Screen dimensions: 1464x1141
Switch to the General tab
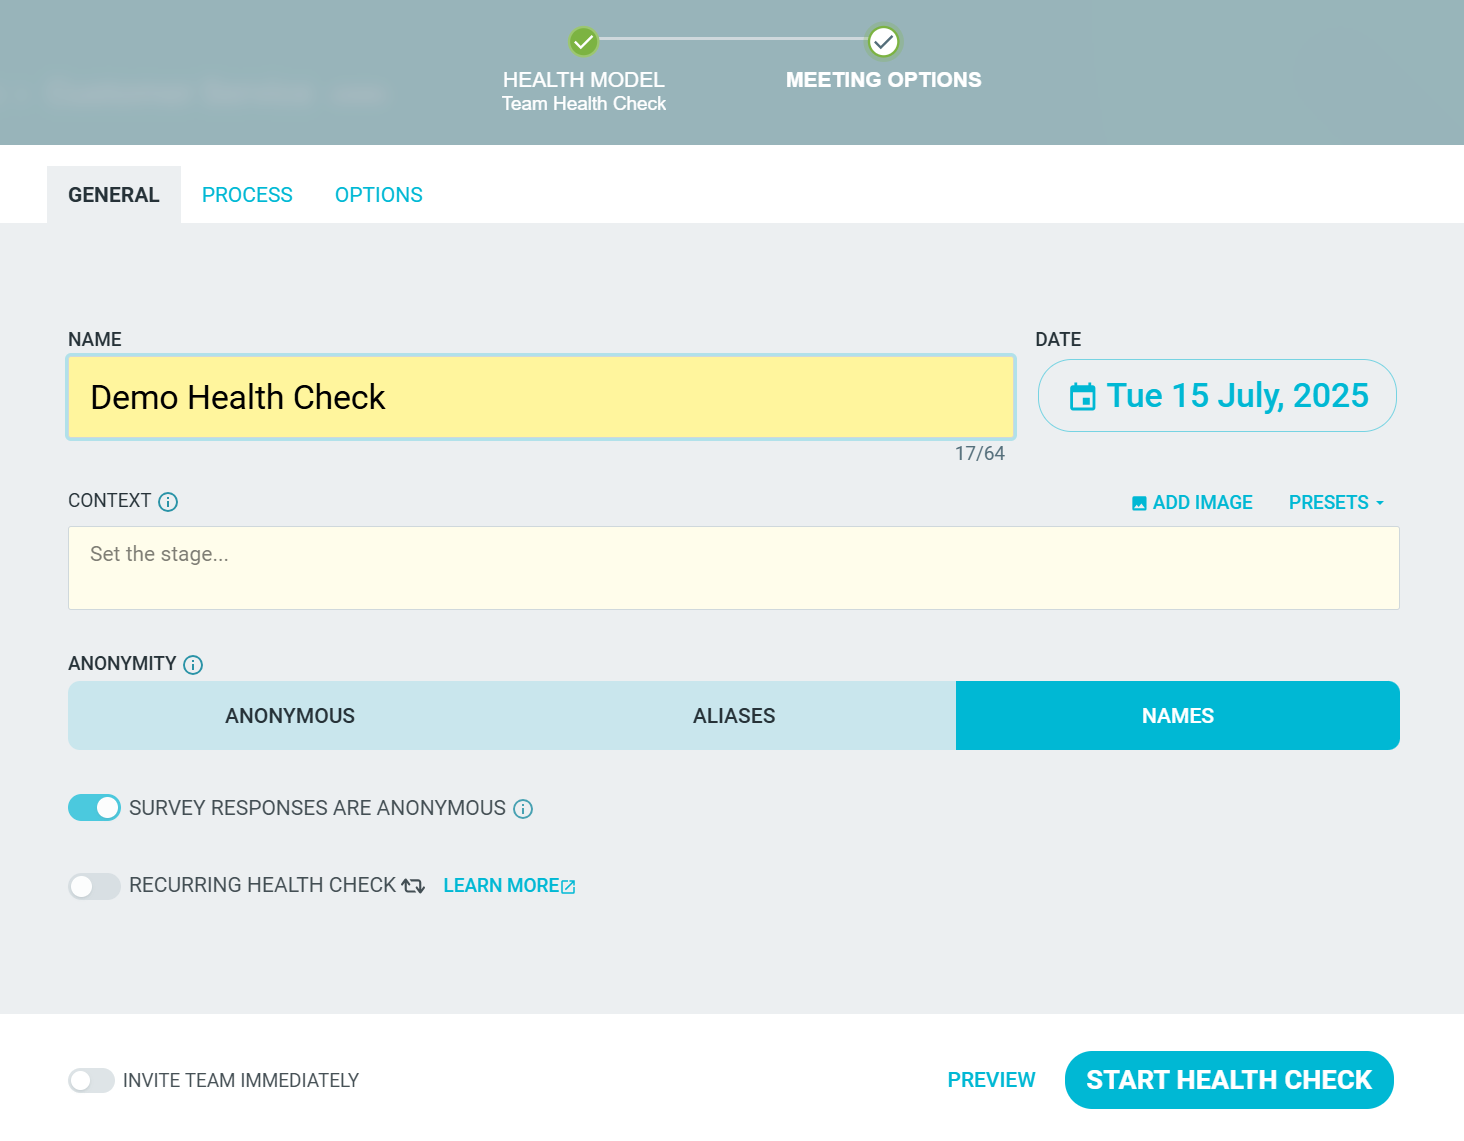click(114, 195)
